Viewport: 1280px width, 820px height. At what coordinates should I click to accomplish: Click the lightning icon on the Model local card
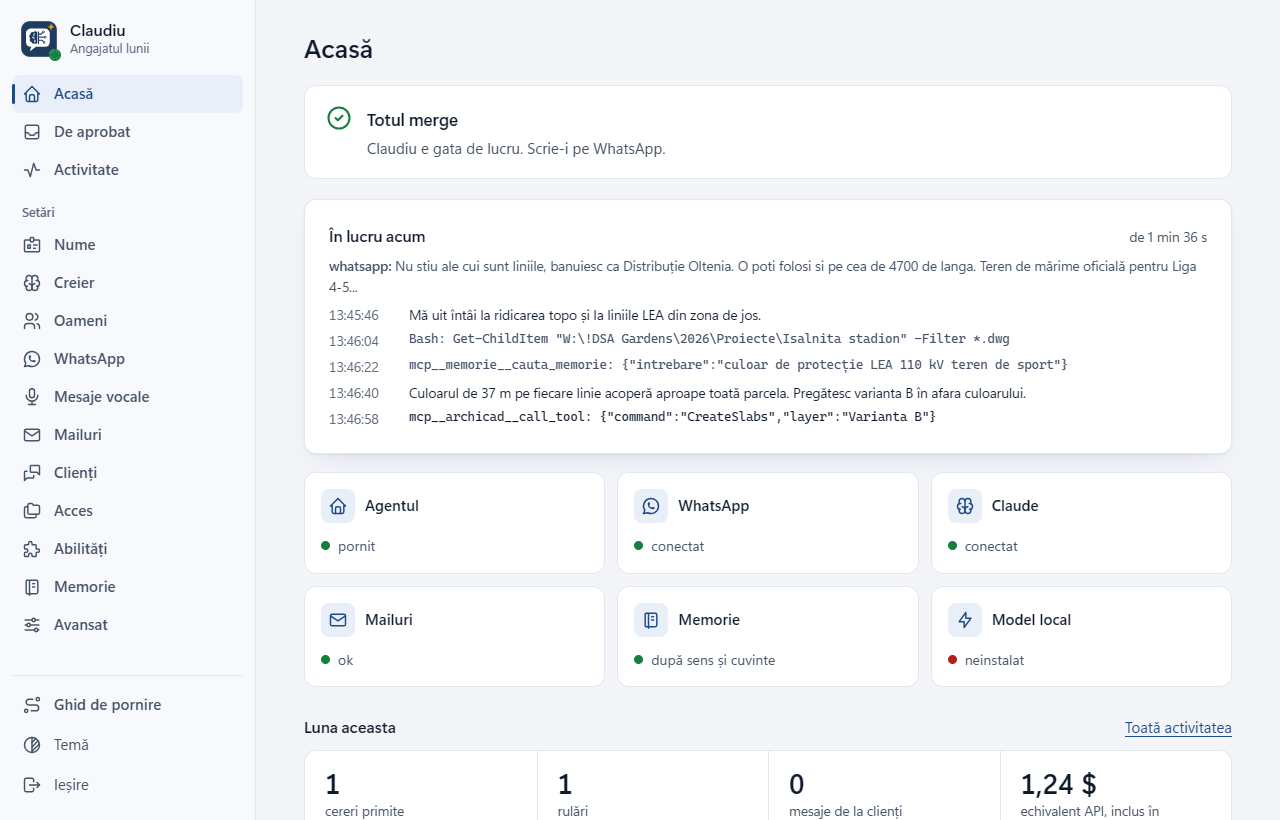pos(965,620)
